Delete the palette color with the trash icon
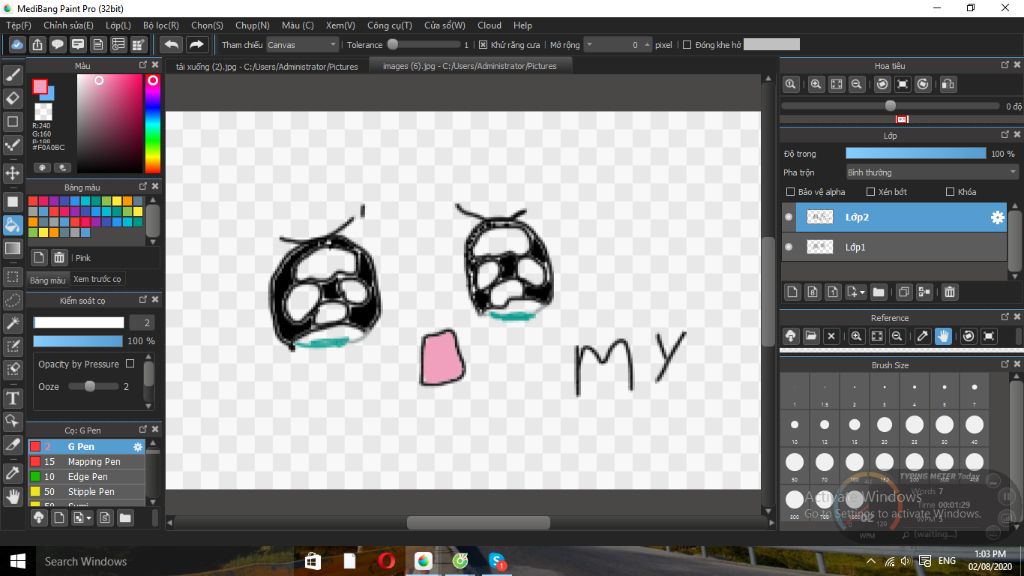Screen dimensions: 1024x576 click(x=59, y=257)
